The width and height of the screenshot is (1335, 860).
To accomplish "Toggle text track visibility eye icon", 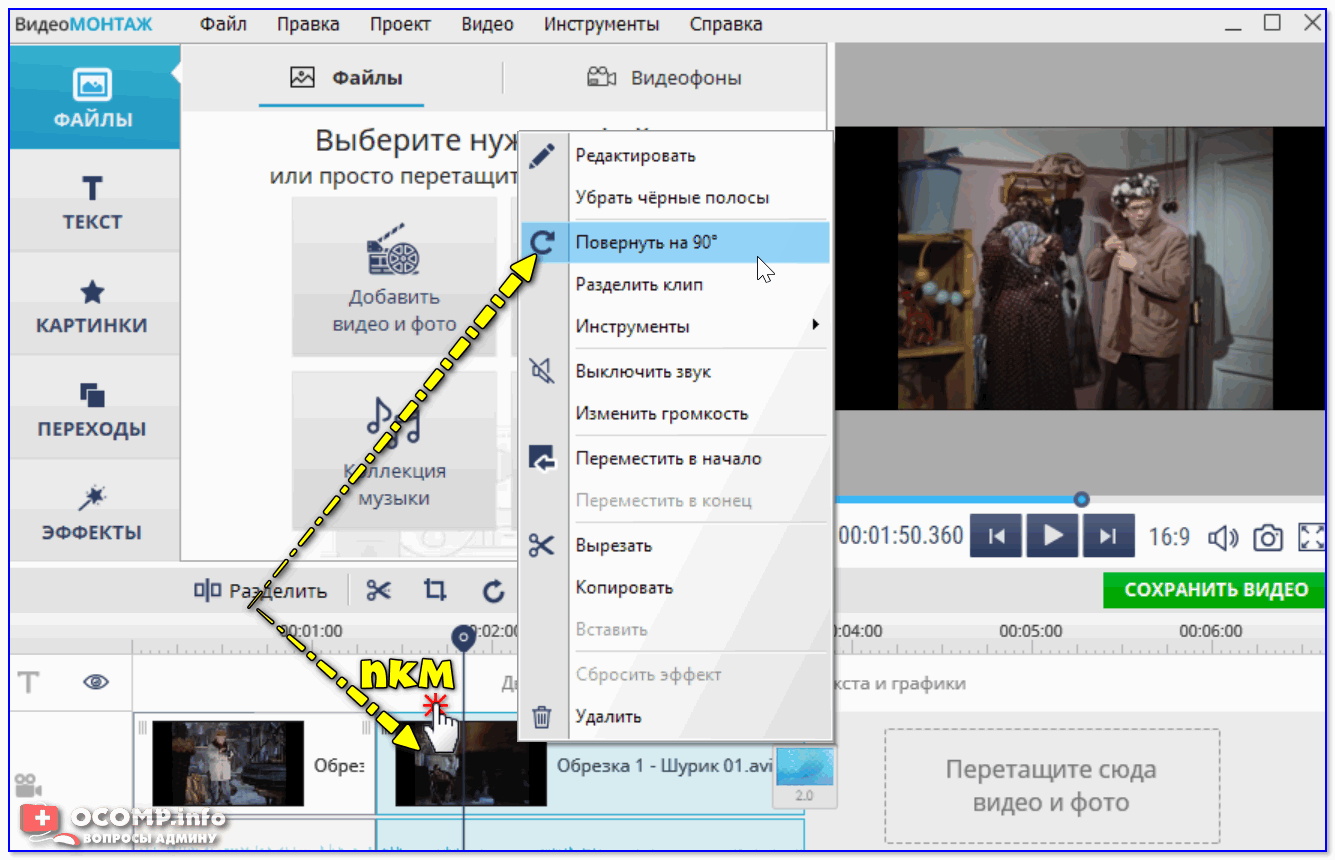I will (96, 682).
